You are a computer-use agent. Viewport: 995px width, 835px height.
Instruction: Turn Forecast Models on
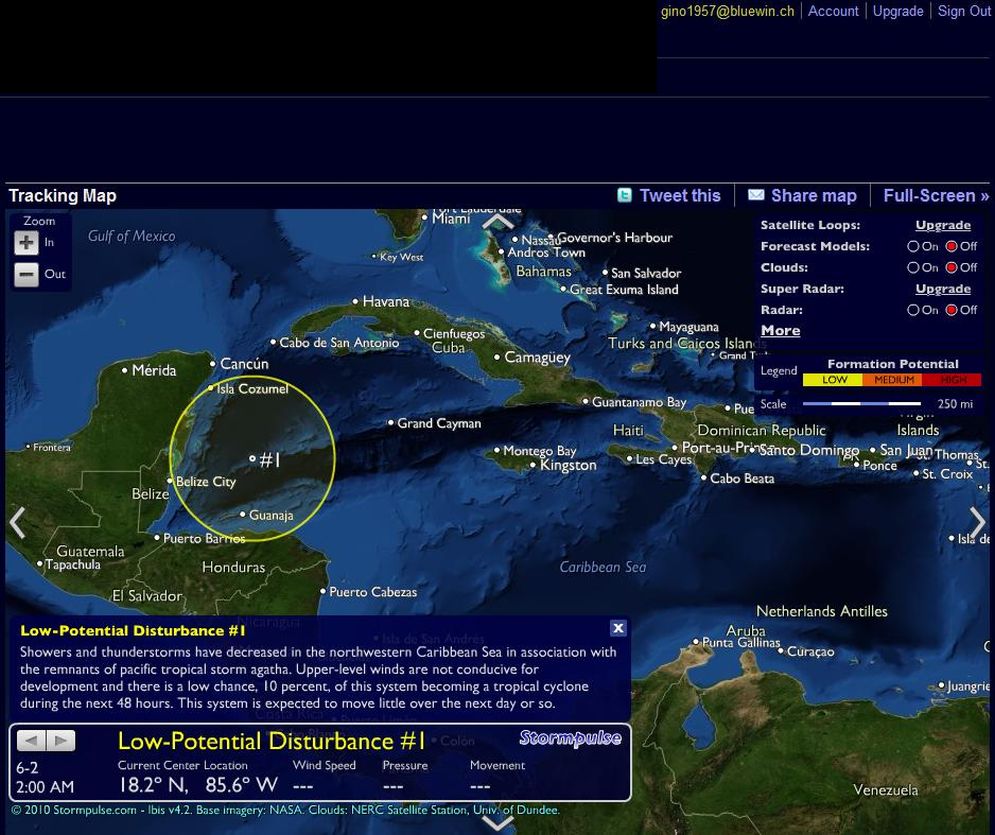coord(913,247)
